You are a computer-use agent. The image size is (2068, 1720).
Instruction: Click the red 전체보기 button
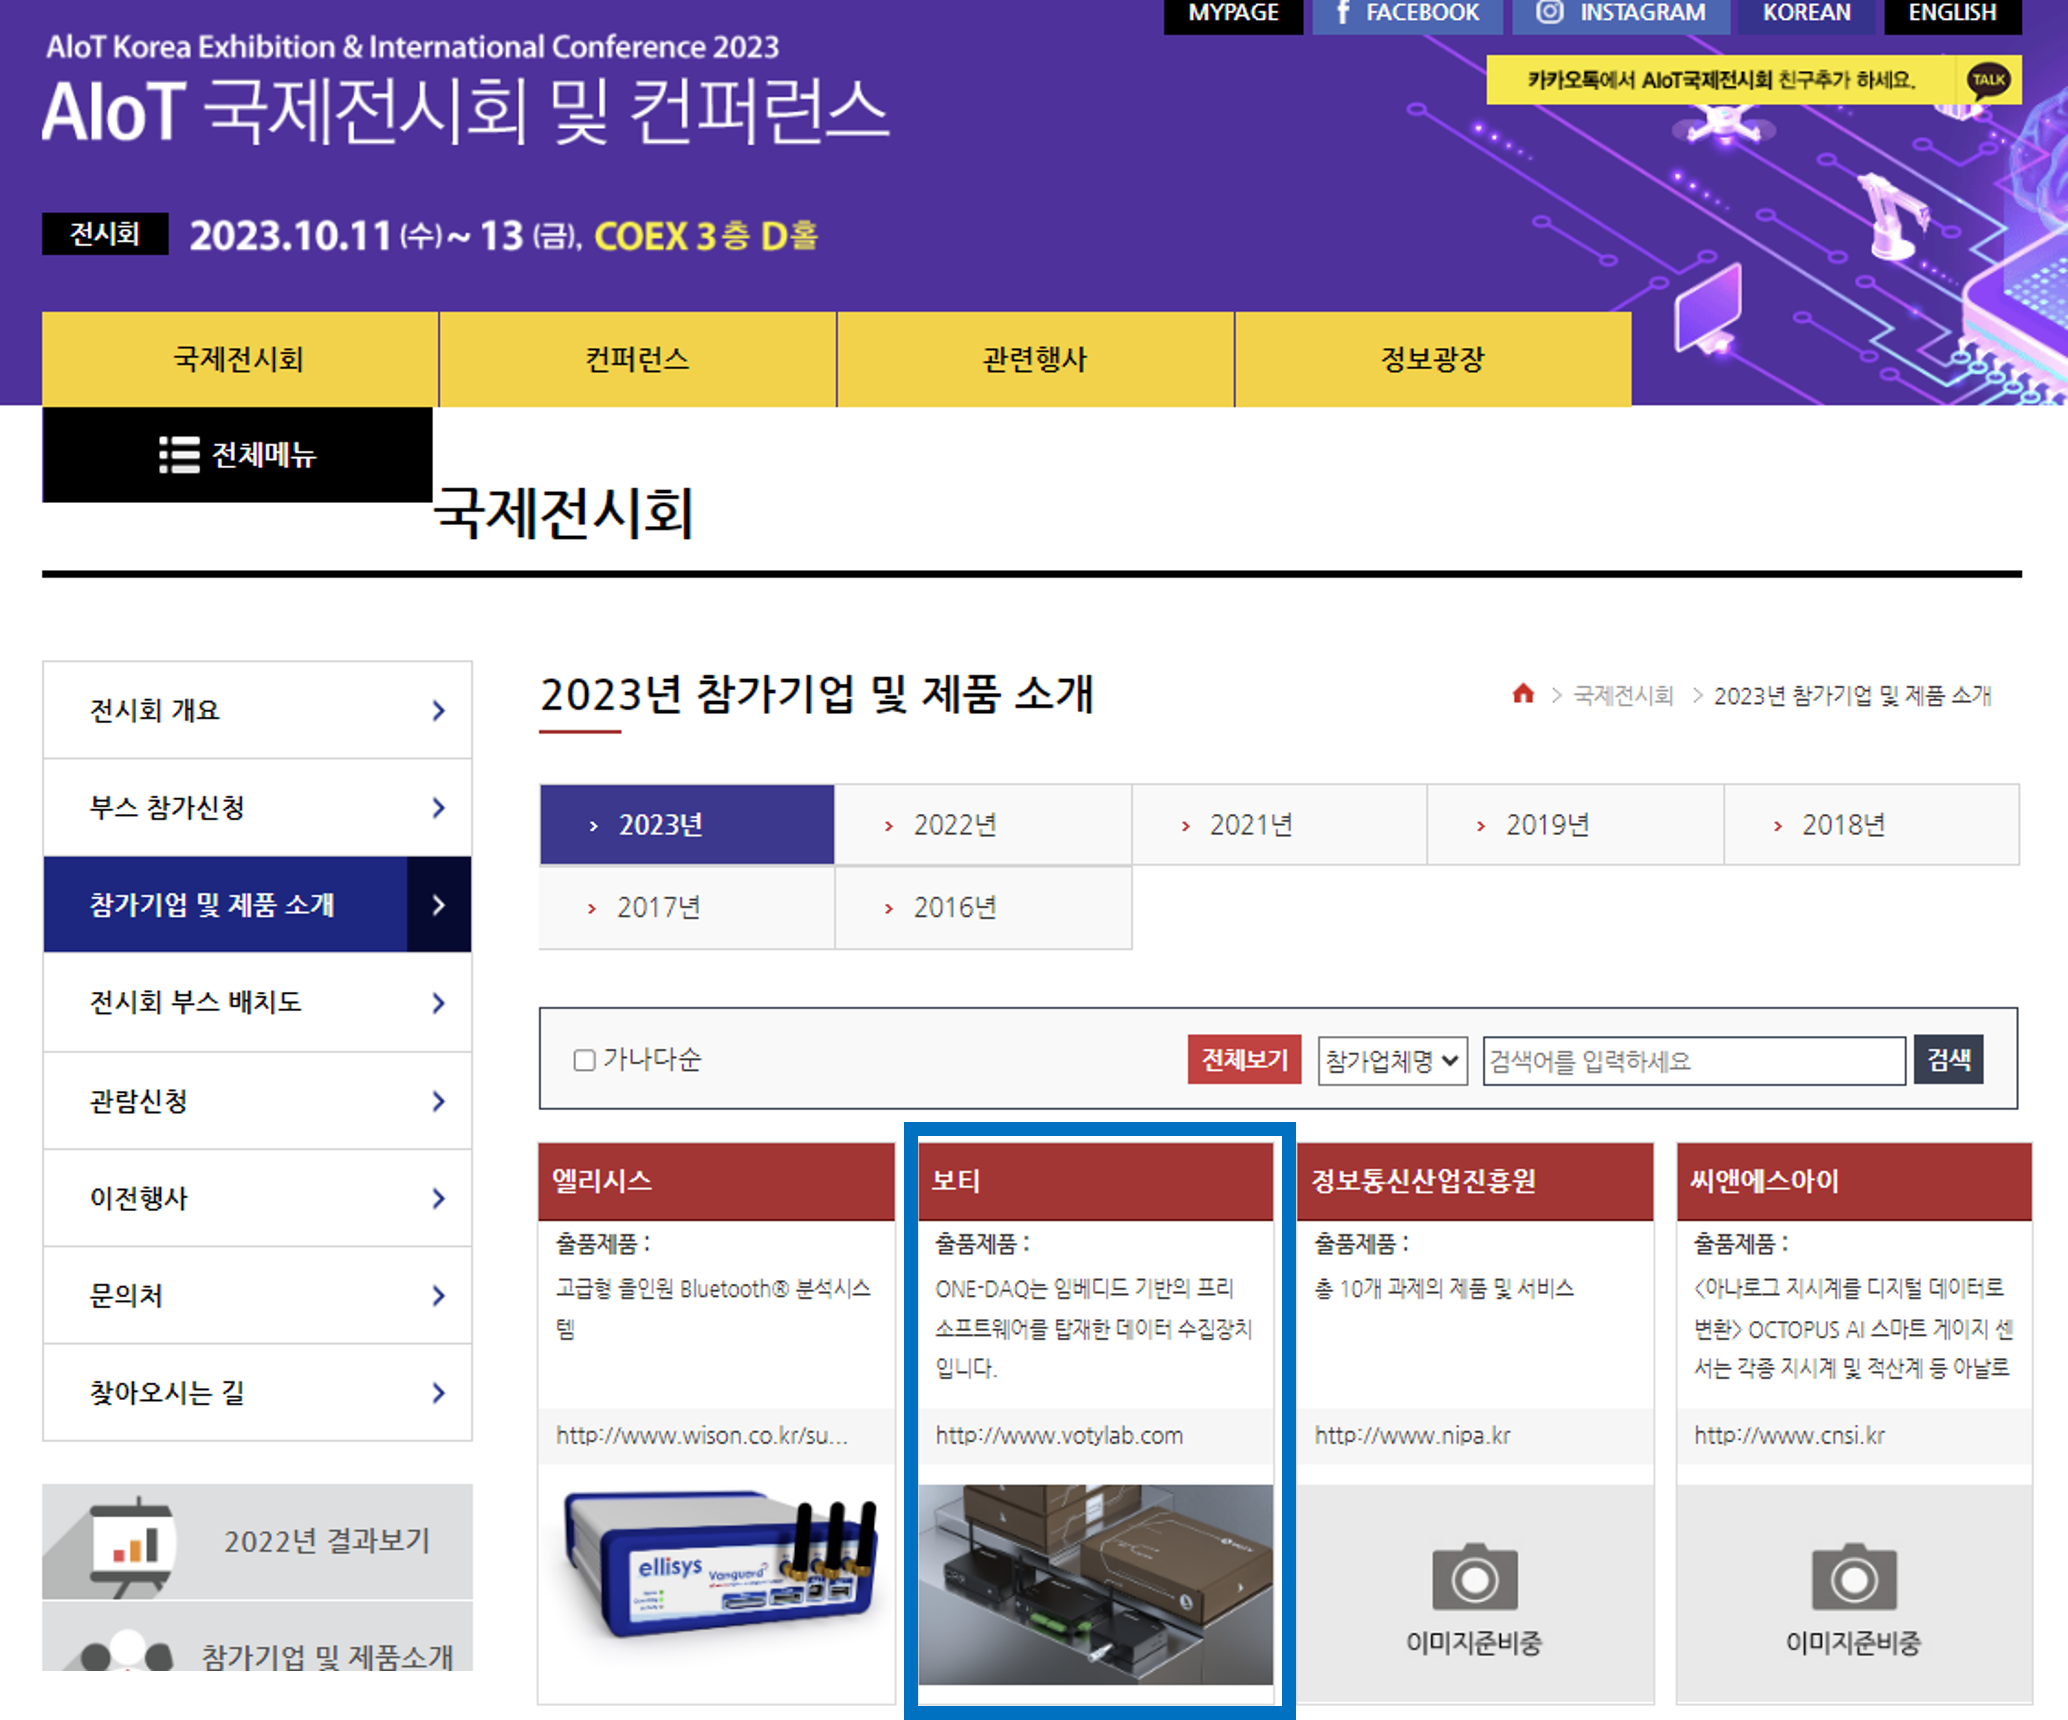[x=1244, y=1059]
